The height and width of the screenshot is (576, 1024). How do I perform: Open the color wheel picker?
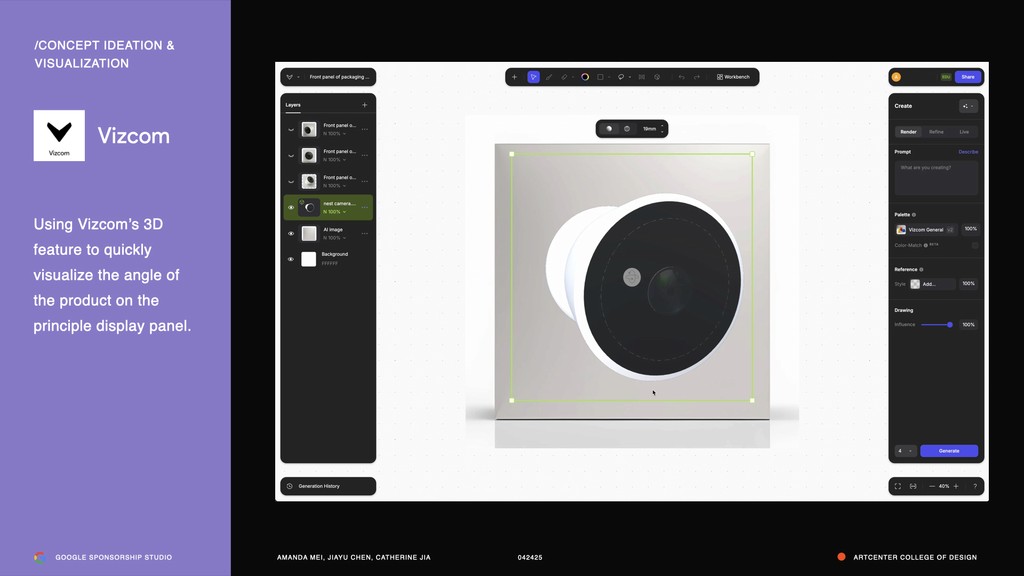pos(585,77)
